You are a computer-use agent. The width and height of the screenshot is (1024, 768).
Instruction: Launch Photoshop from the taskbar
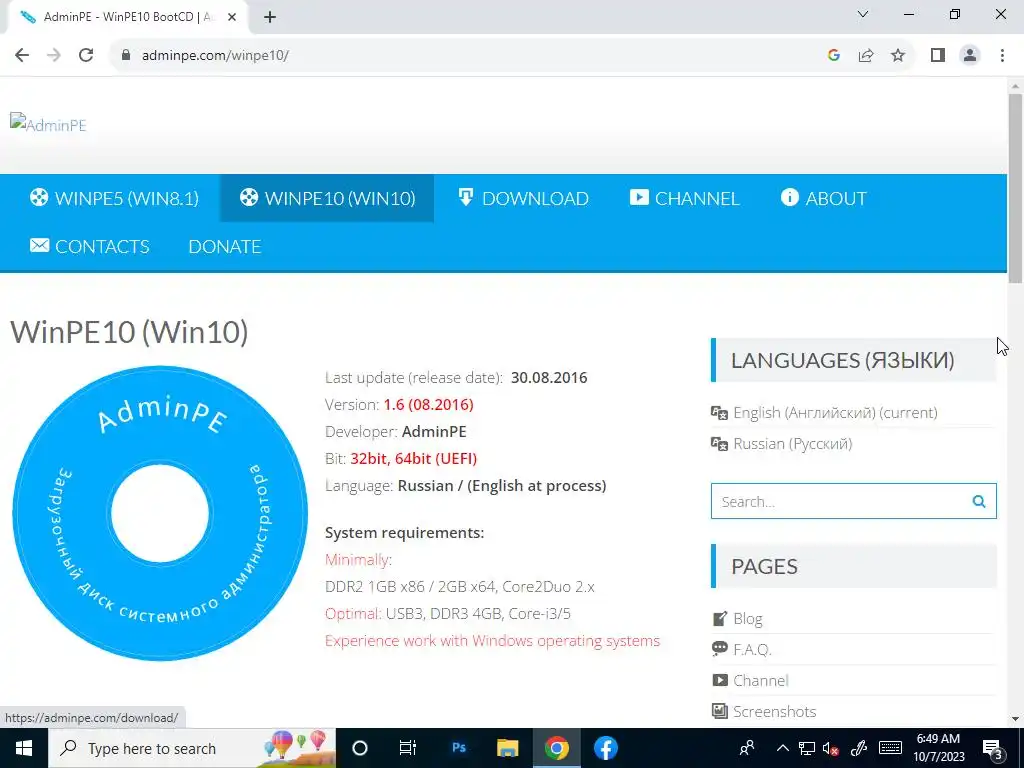coord(459,748)
